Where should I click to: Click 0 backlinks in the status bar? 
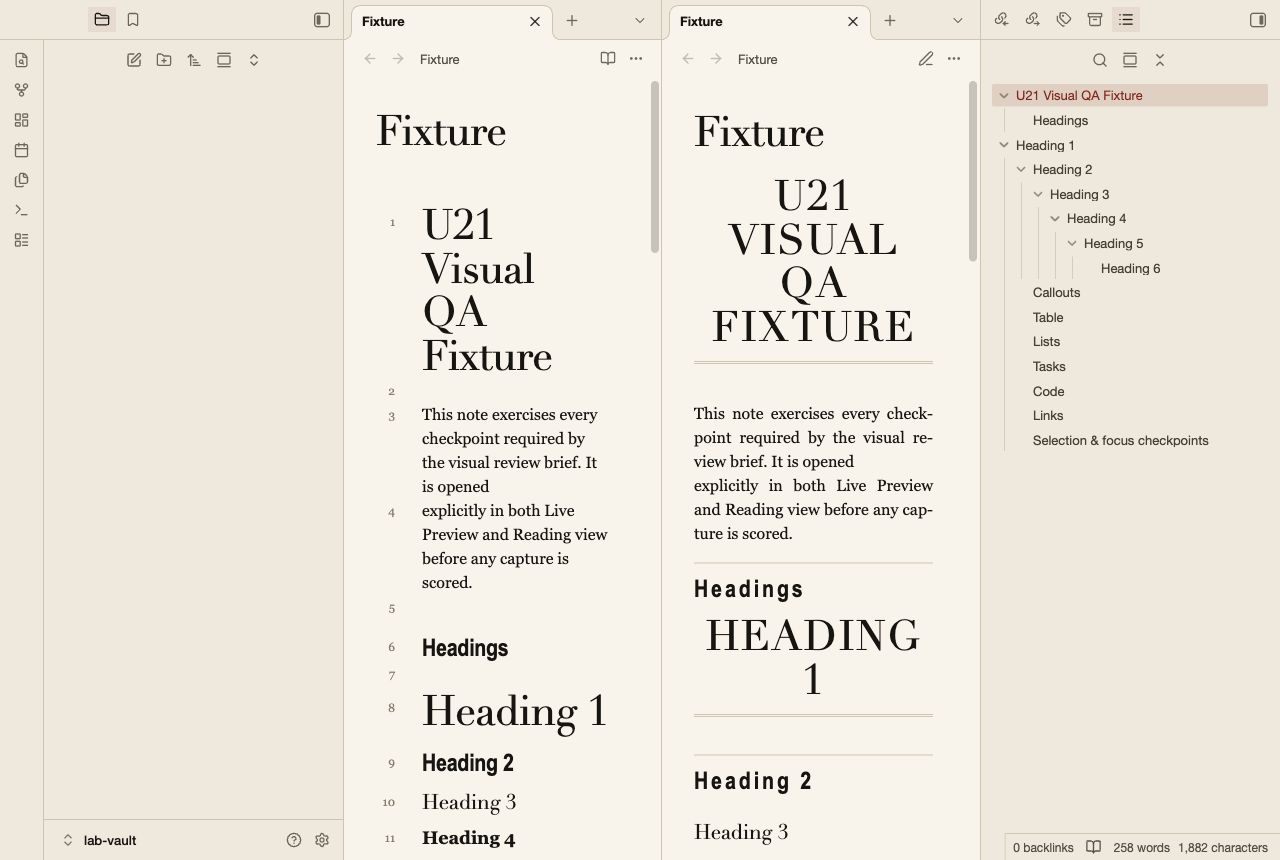[1043, 847]
